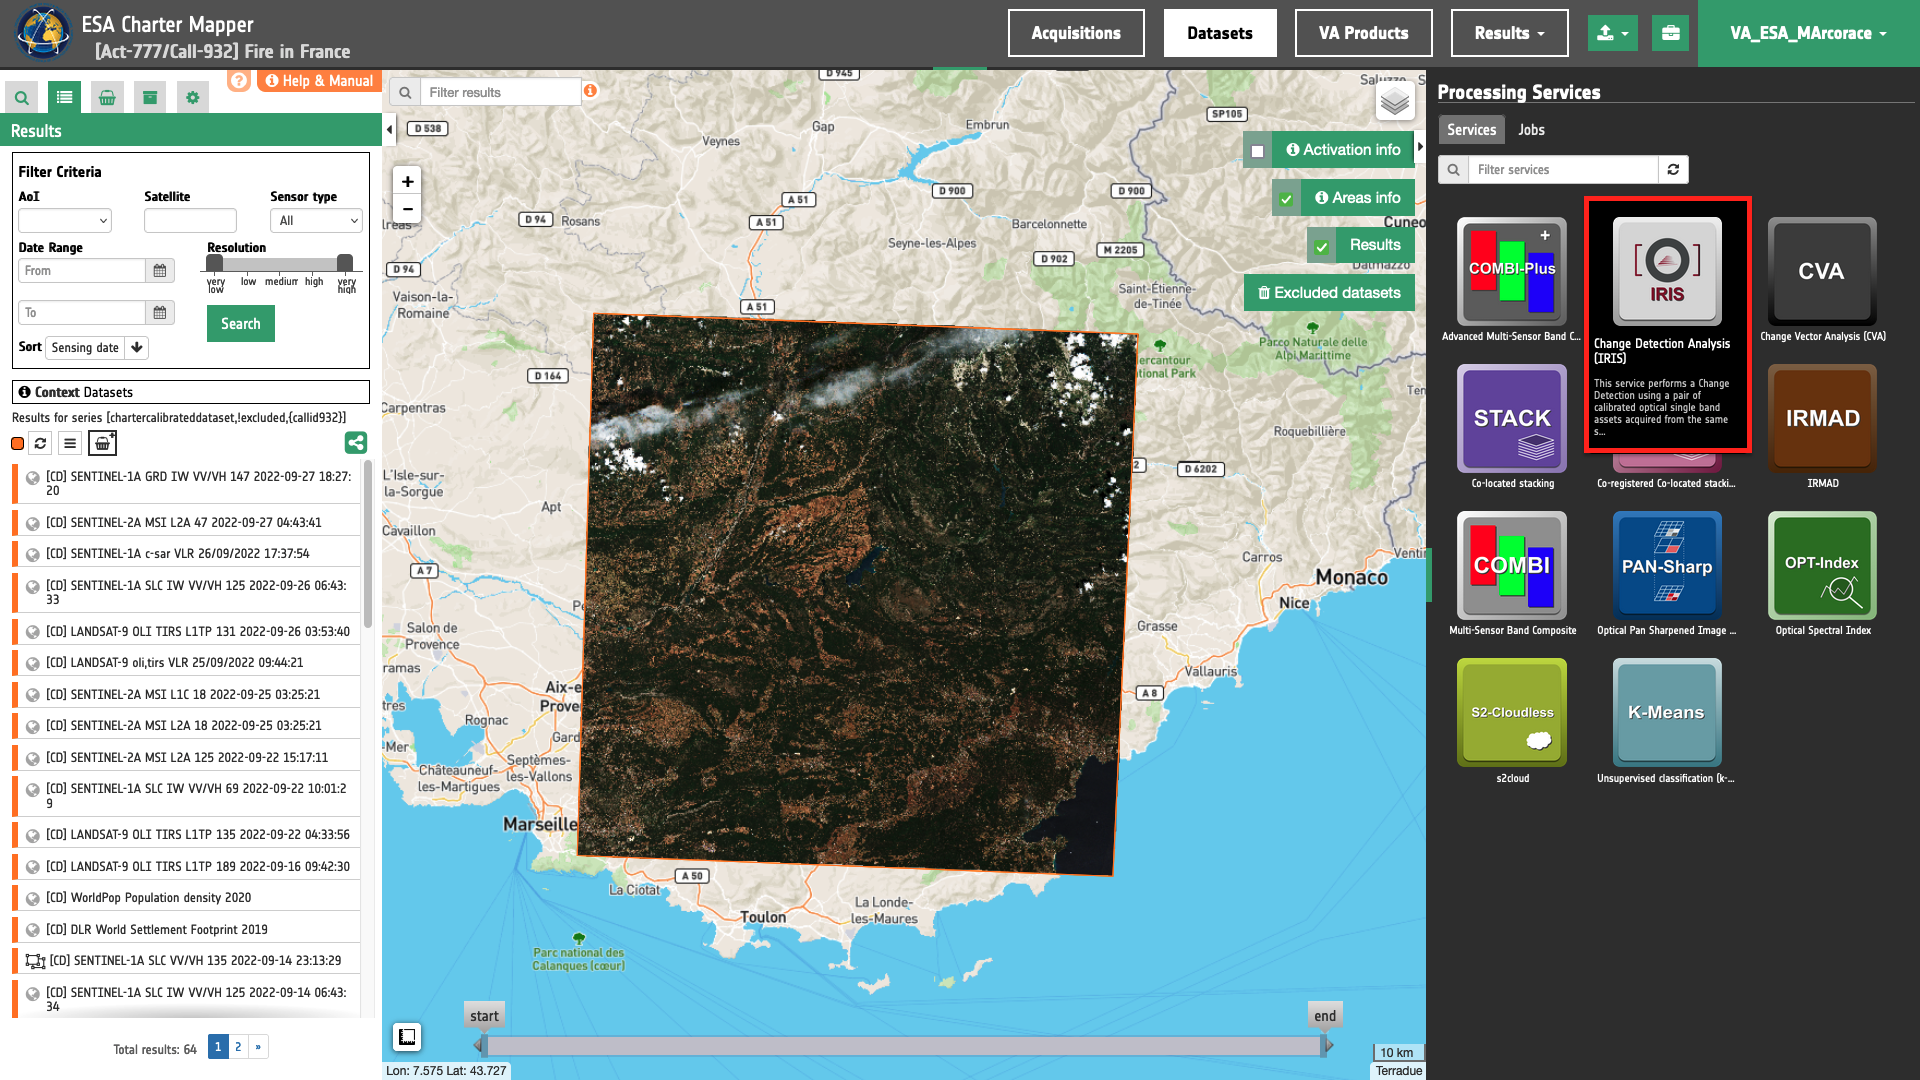The image size is (1920, 1080).
Task: Open the basket icon tab
Action: coord(107,97)
